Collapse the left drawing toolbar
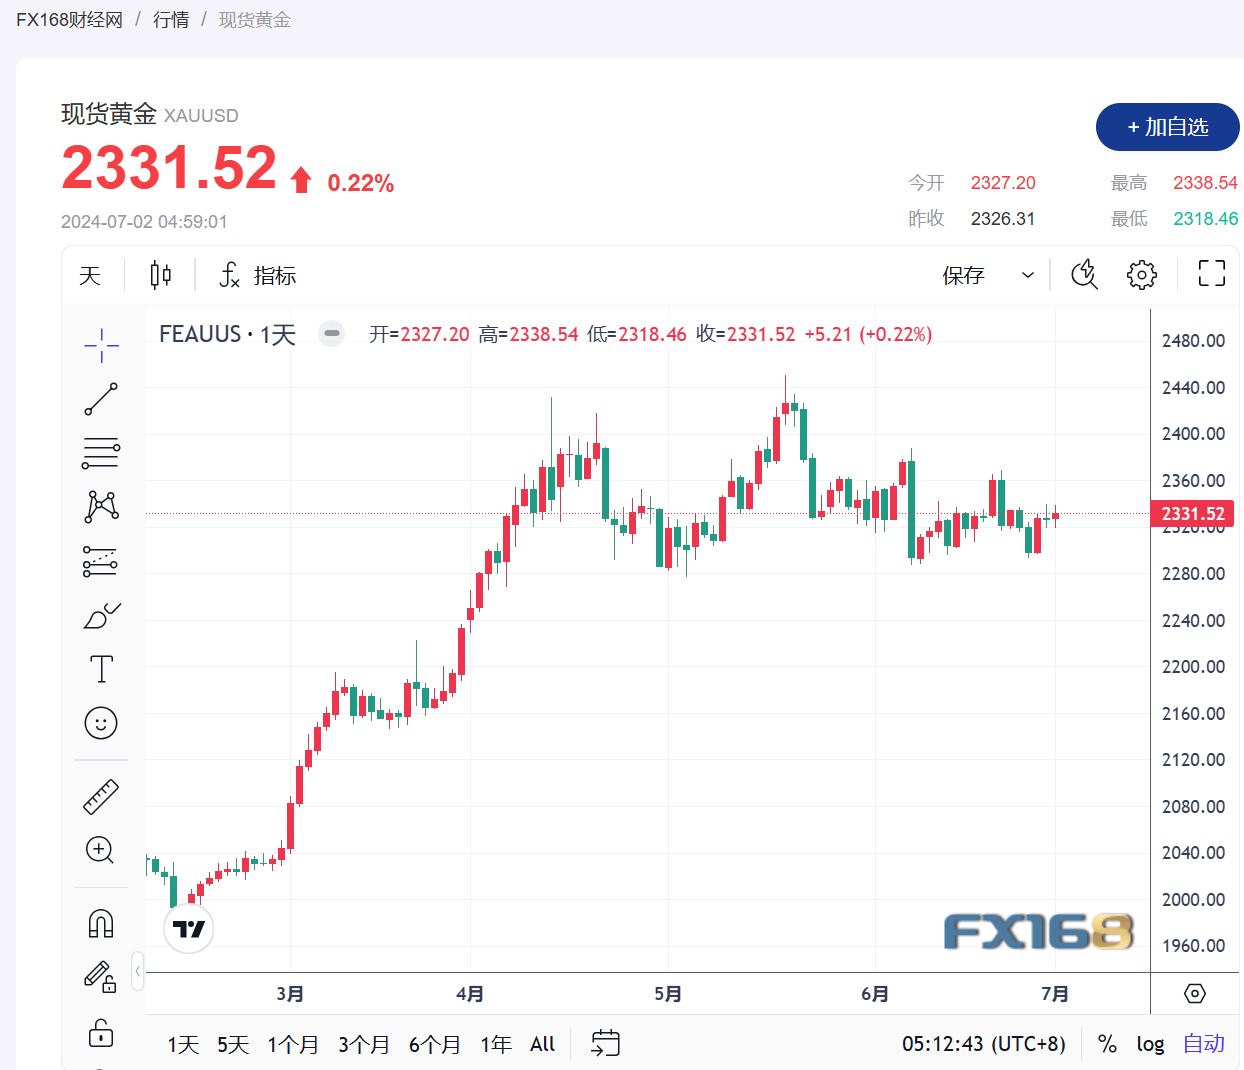The image size is (1244, 1070). click(x=139, y=970)
